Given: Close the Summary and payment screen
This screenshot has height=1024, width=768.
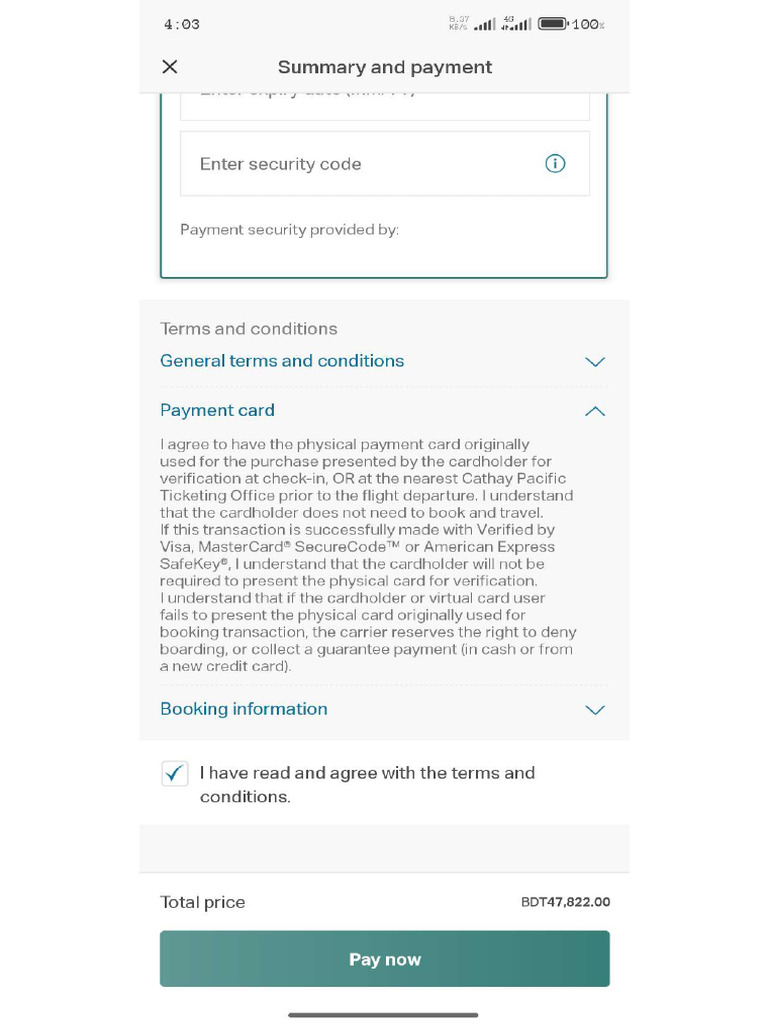Looking at the screenshot, I should (x=170, y=67).
